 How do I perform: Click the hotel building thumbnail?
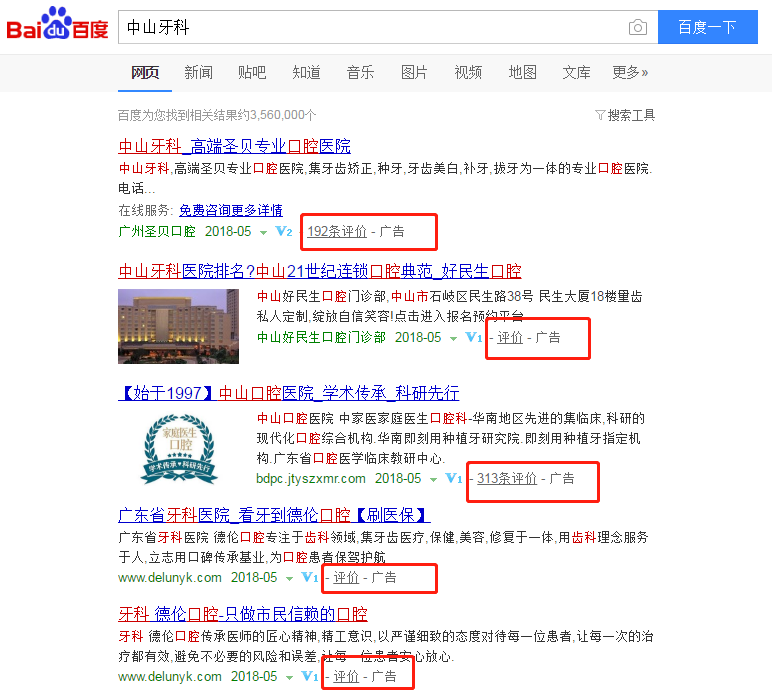pyautogui.click(x=178, y=326)
